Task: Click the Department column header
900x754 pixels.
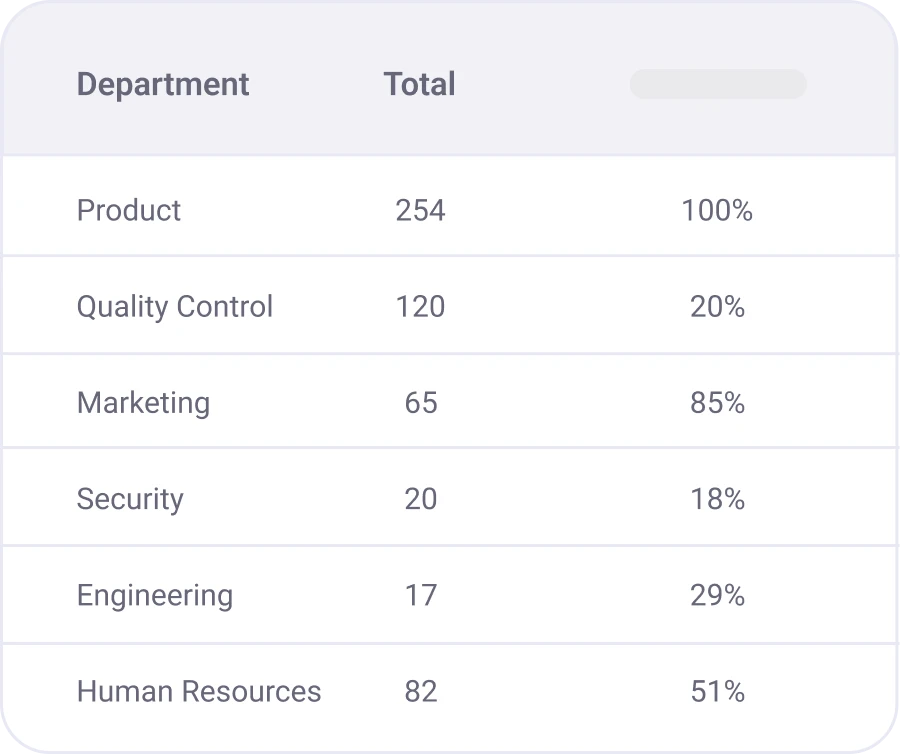Action: [163, 84]
